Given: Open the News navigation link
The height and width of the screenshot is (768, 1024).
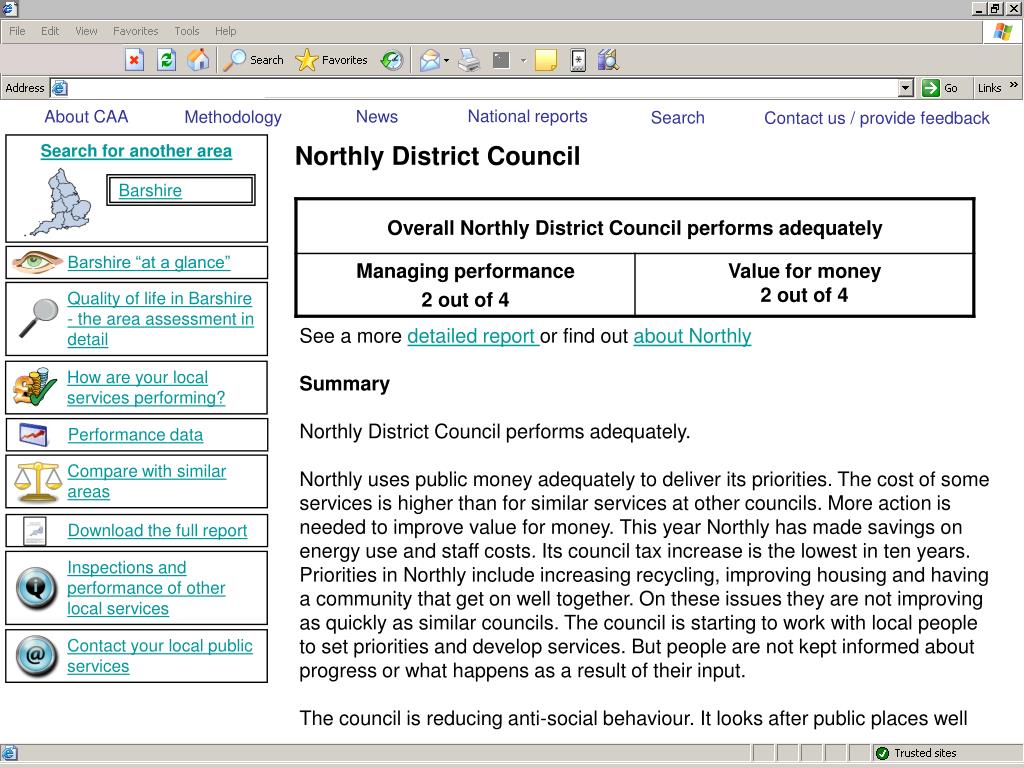Looking at the screenshot, I should pos(377,116).
